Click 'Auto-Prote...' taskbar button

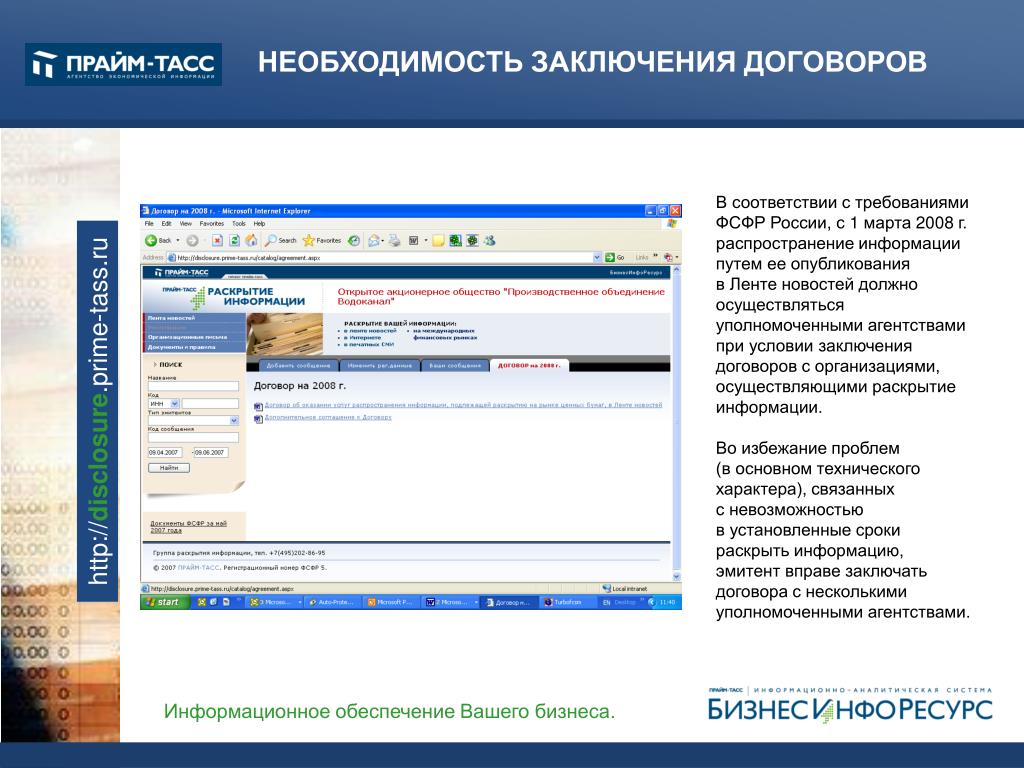tap(332, 602)
